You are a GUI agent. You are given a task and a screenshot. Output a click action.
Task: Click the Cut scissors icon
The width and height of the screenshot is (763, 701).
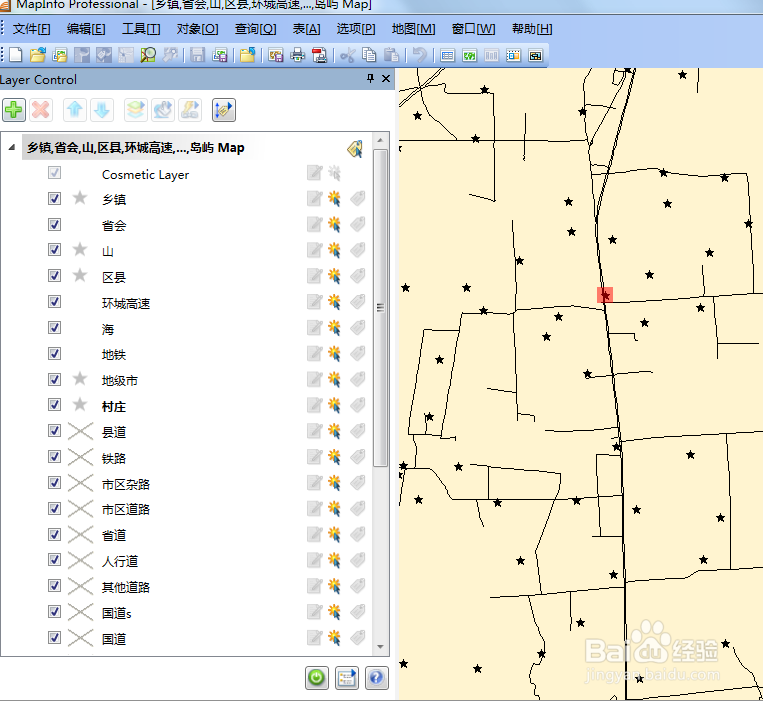(347, 55)
